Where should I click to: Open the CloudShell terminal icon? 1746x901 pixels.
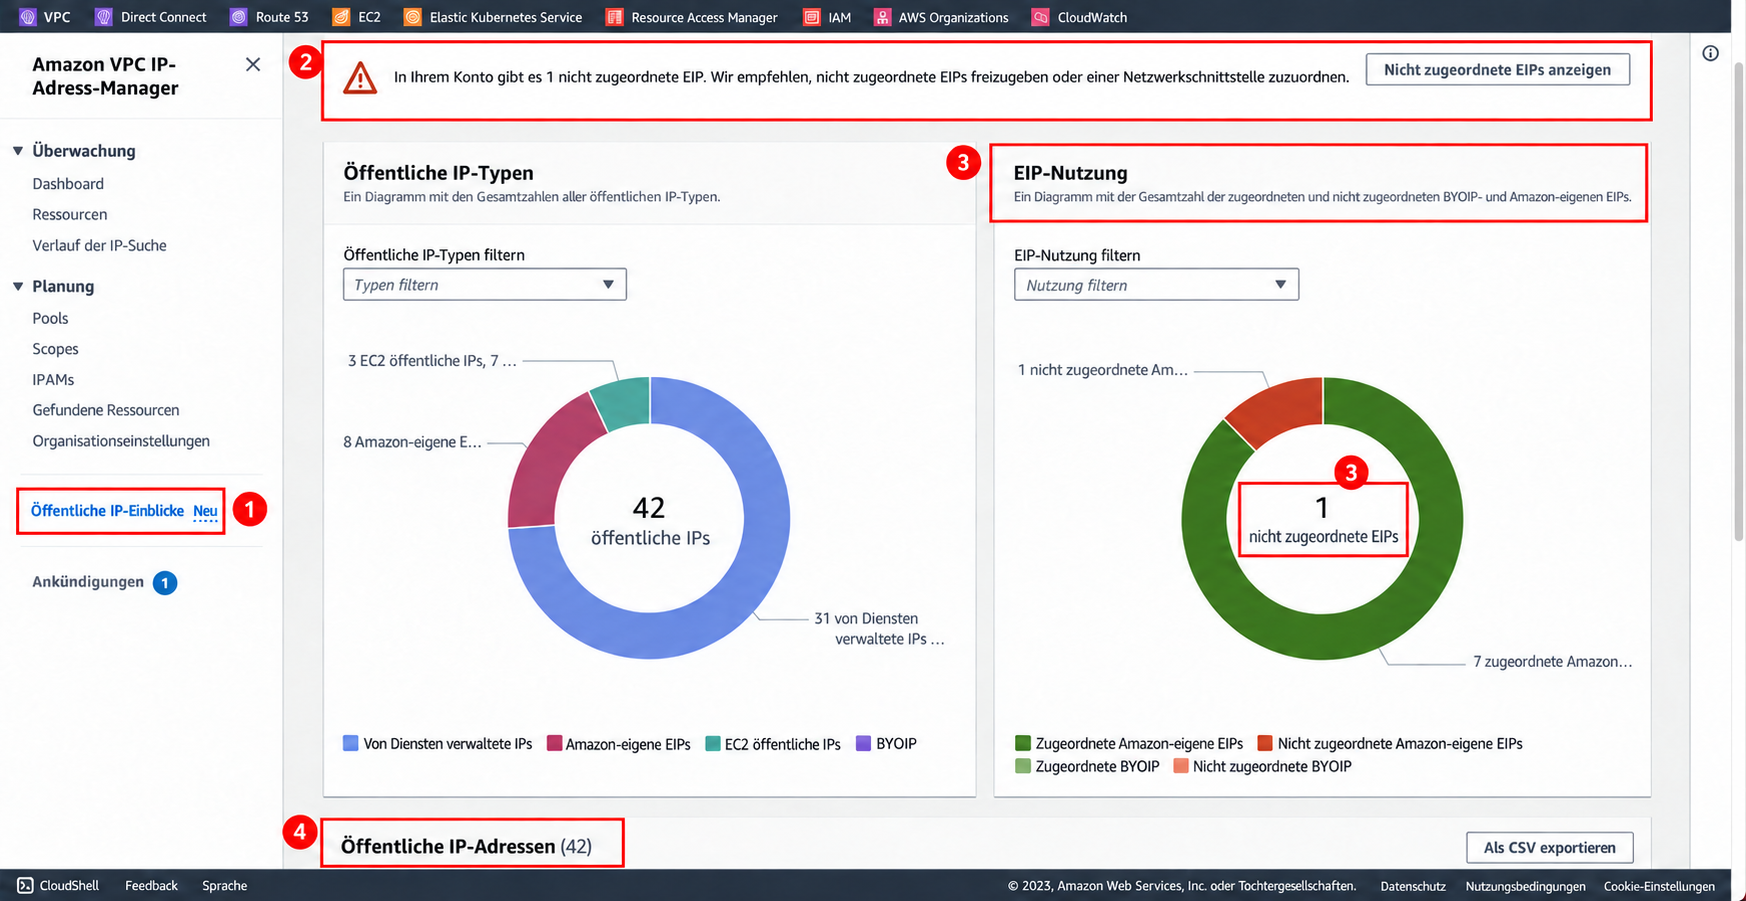click(x=26, y=885)
